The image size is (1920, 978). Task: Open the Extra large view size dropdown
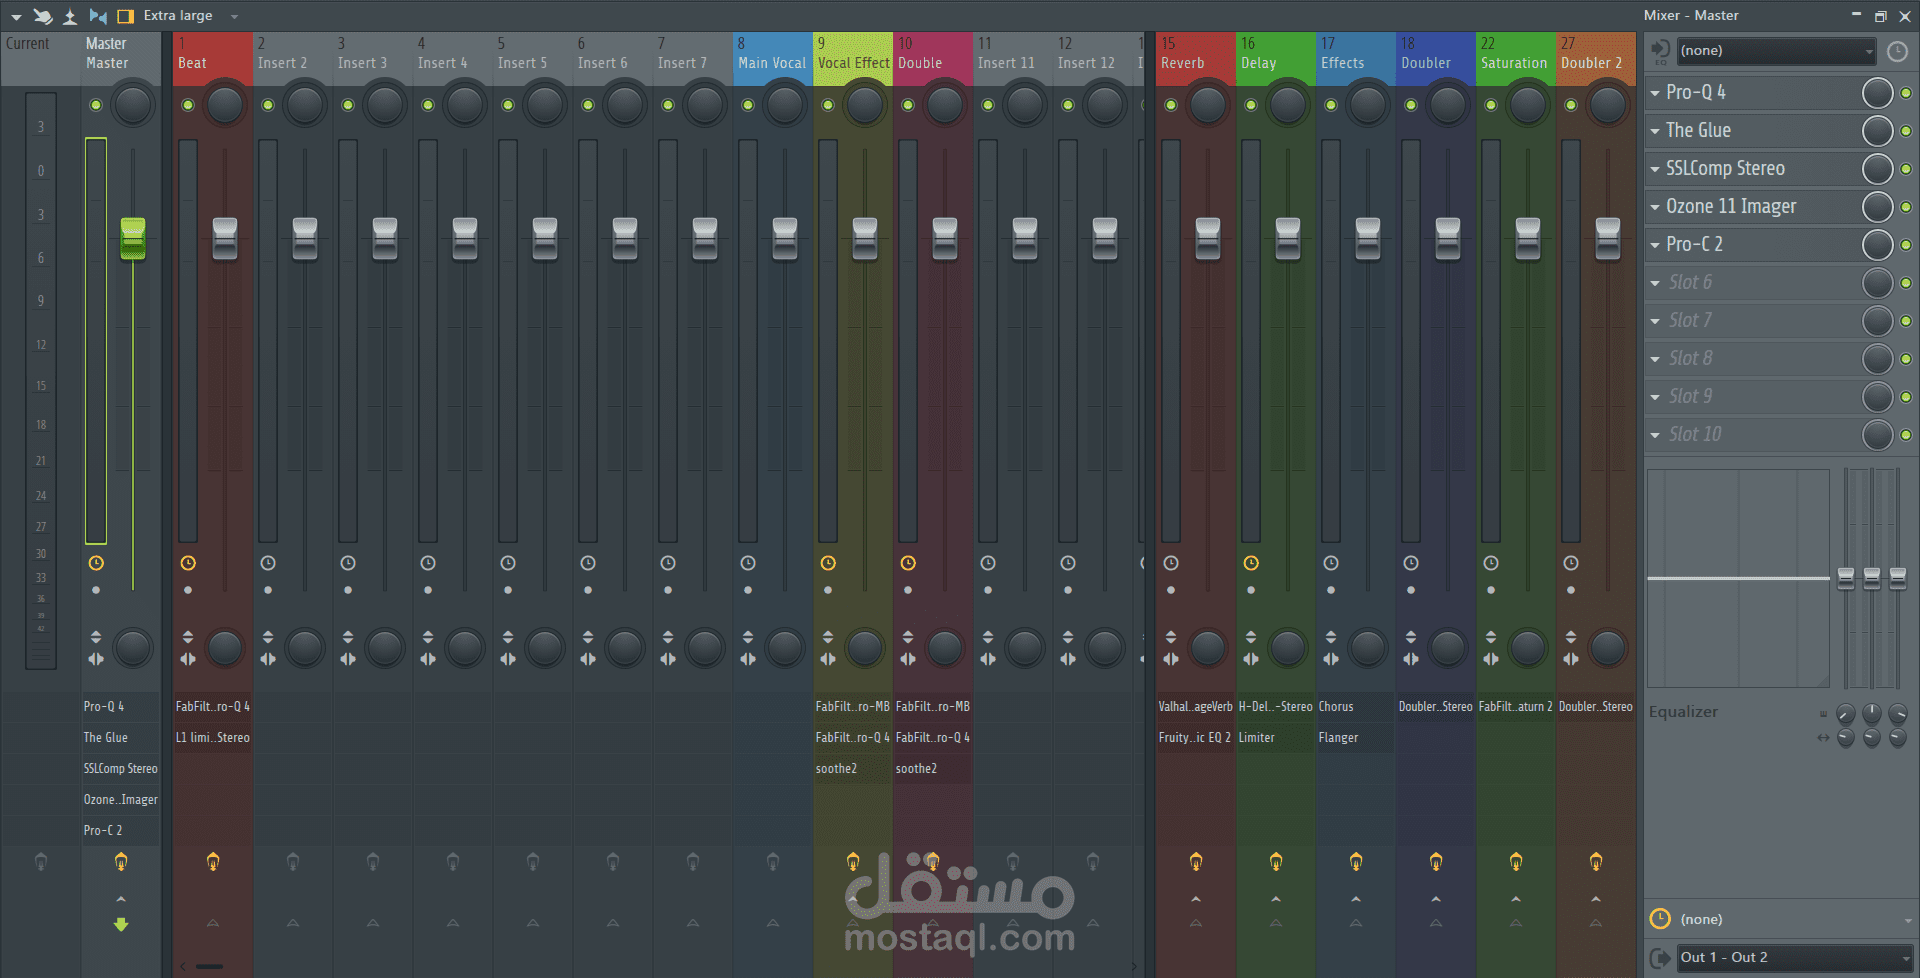234,16
